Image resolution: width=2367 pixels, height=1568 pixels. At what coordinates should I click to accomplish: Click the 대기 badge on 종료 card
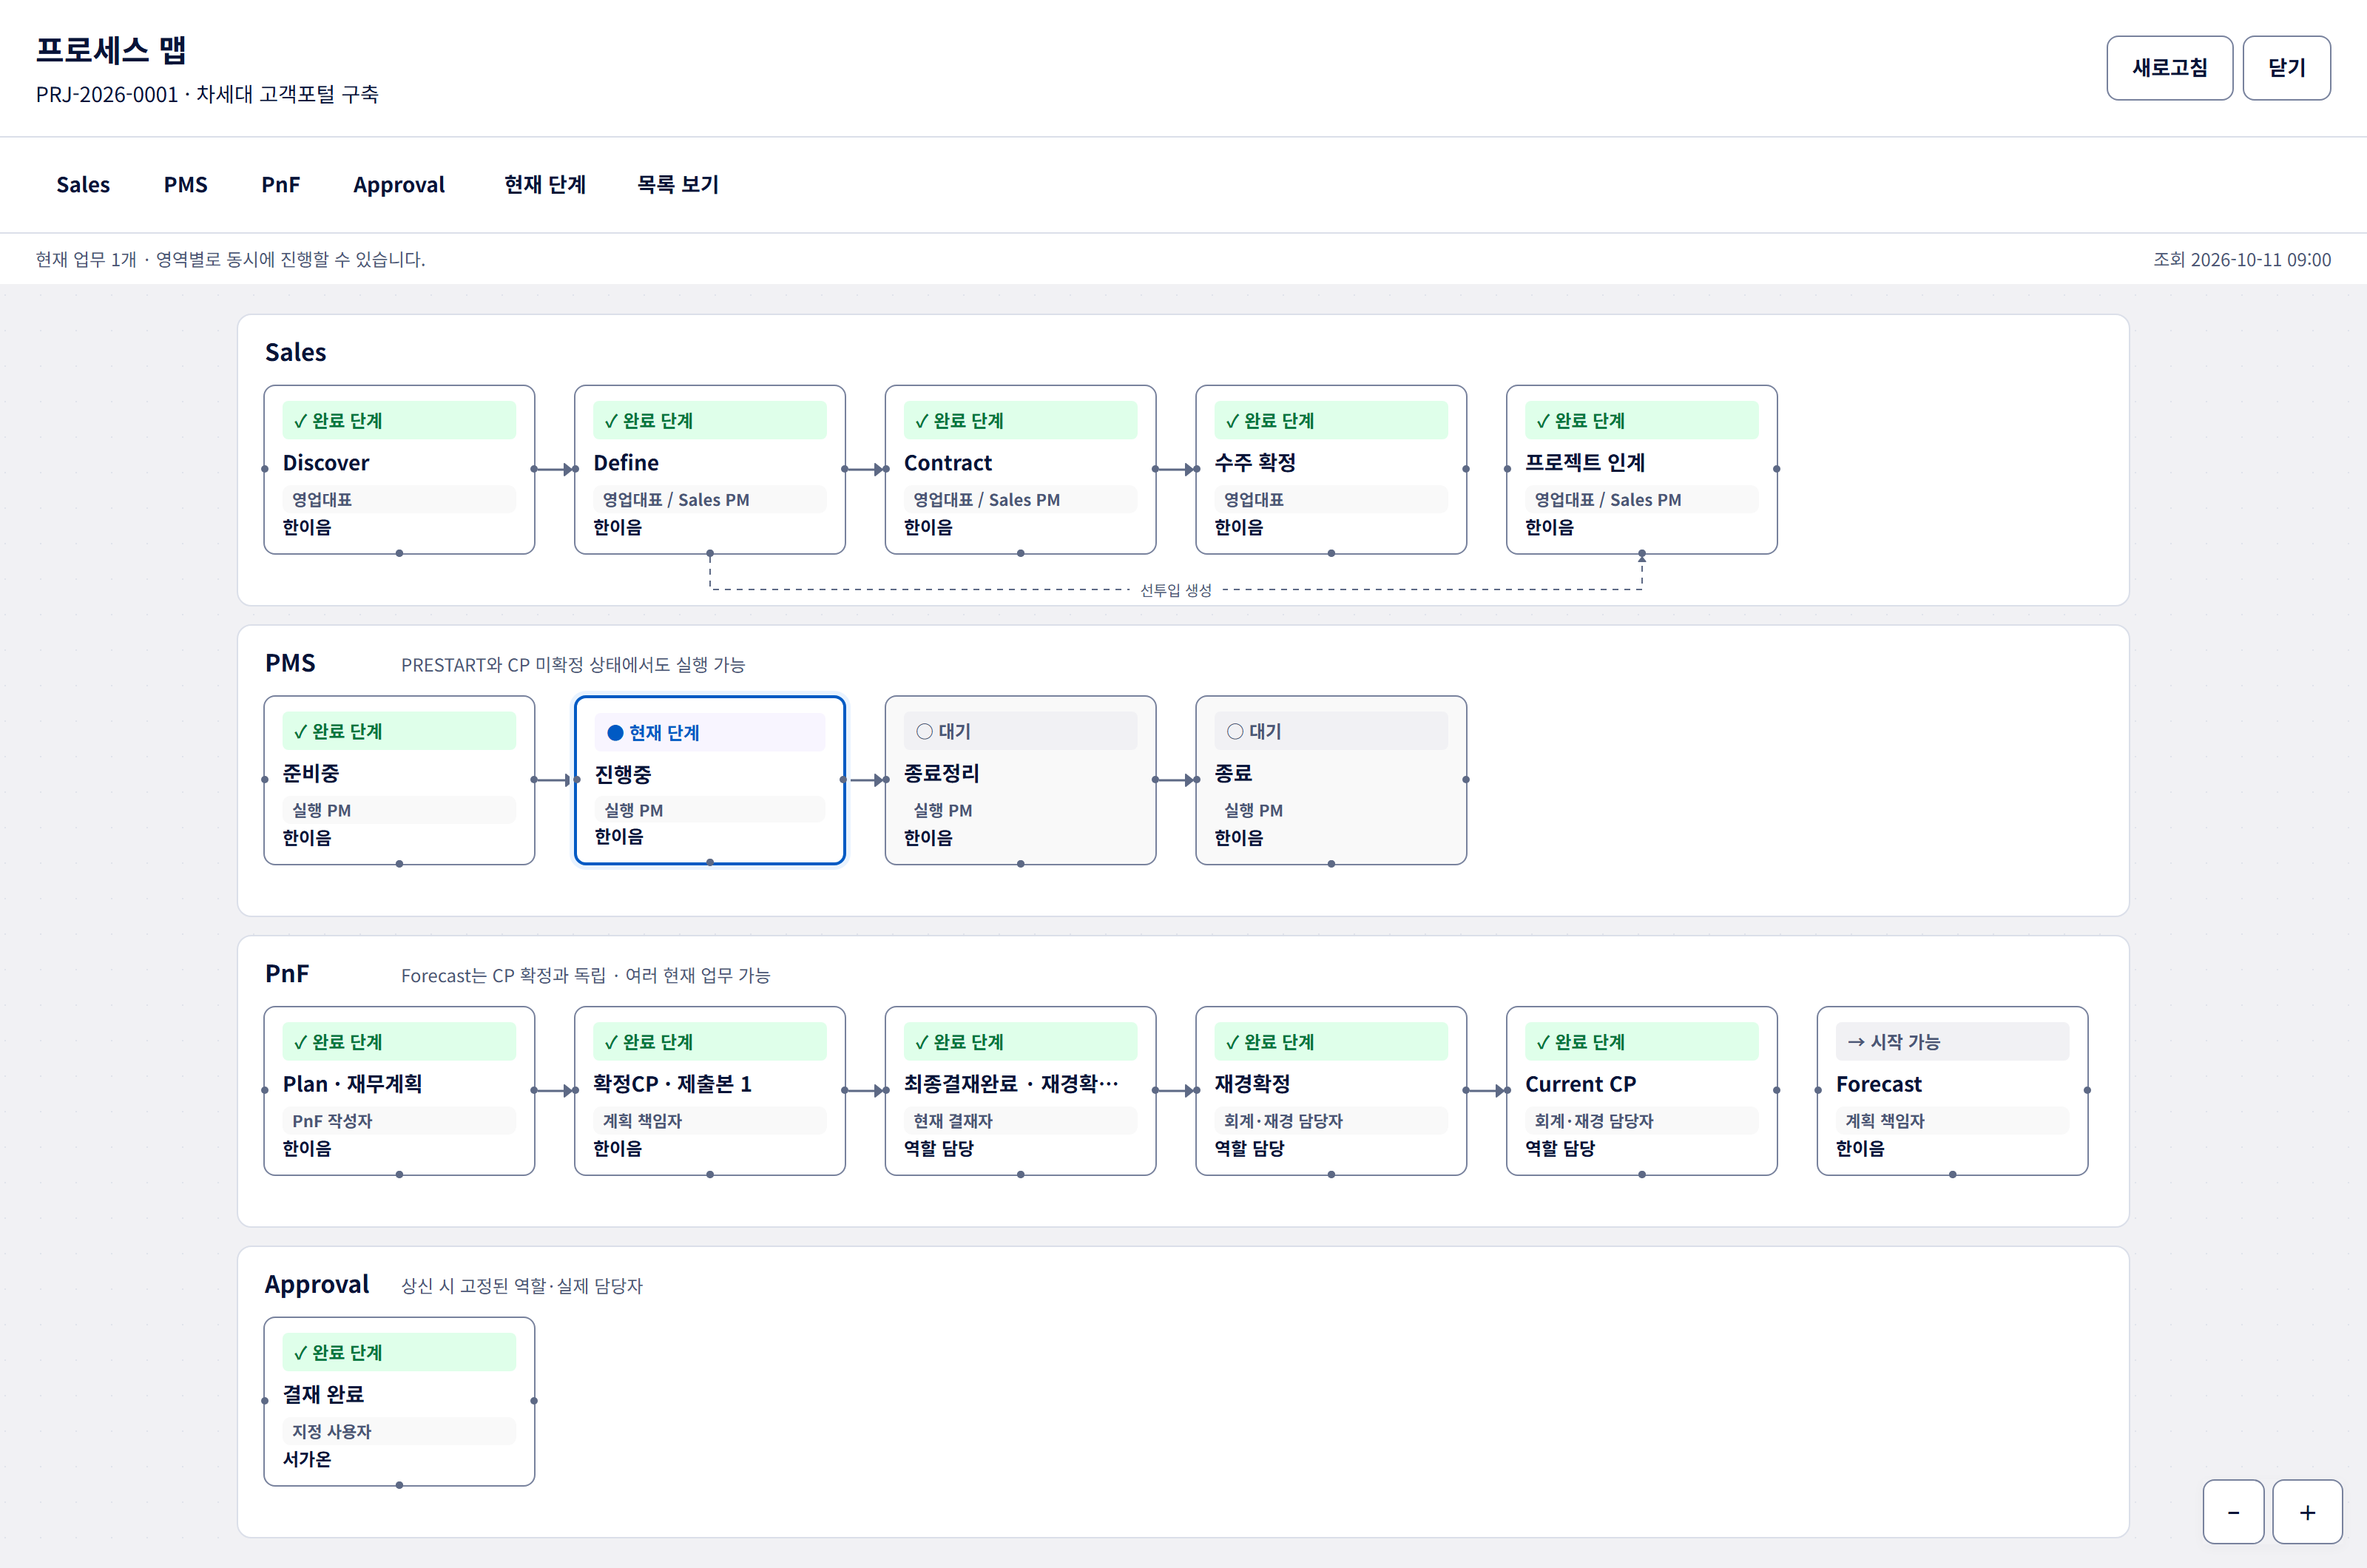click(1331, 731)
